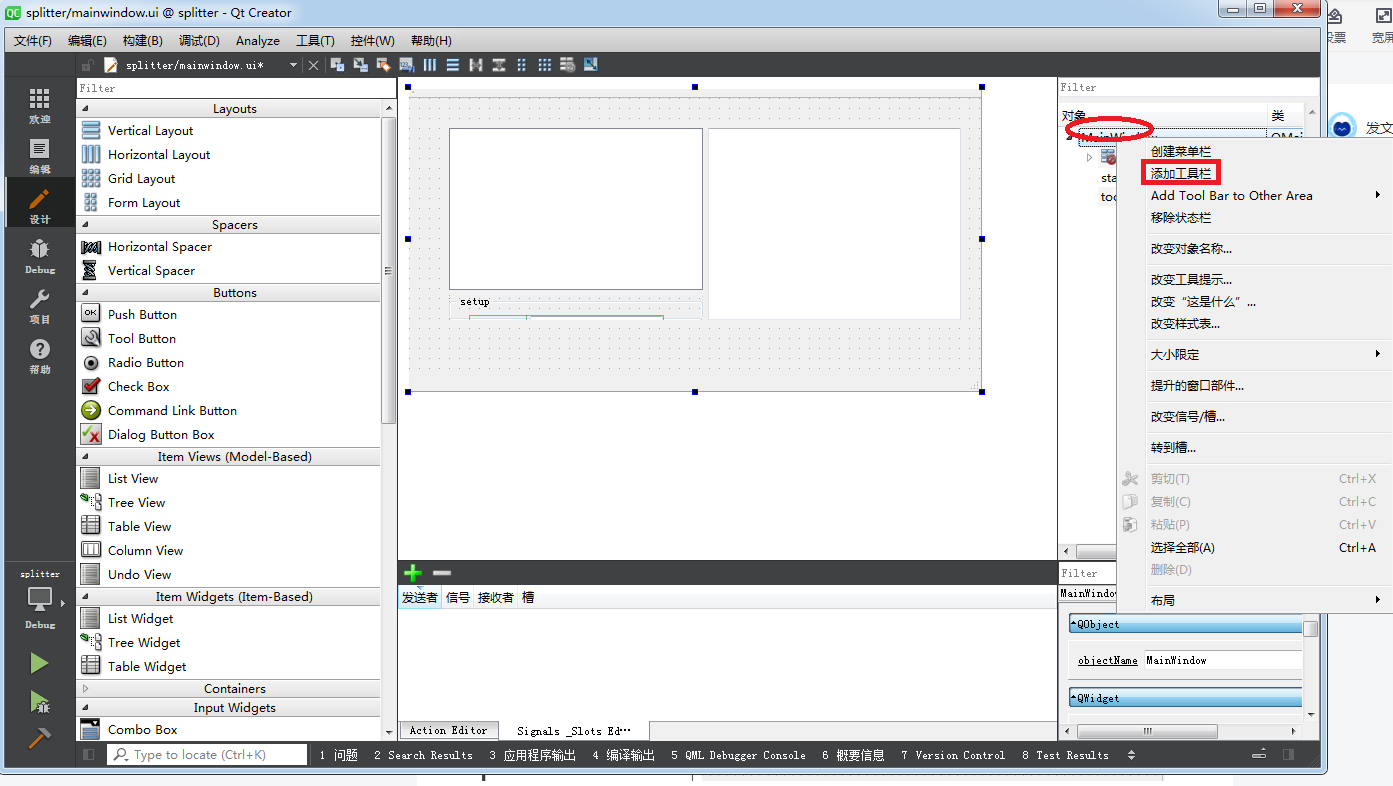
Task: Open Version Control output pane
Action: pos(953,755)
